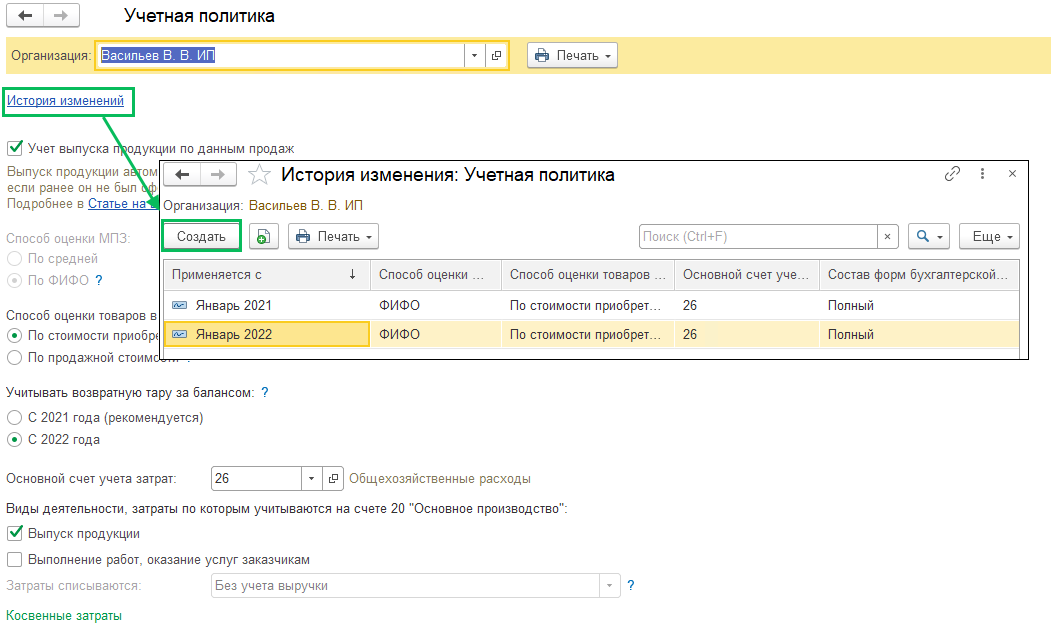Go back with main window left arrow
1051x625 pixels.
[x=25, y=15]
